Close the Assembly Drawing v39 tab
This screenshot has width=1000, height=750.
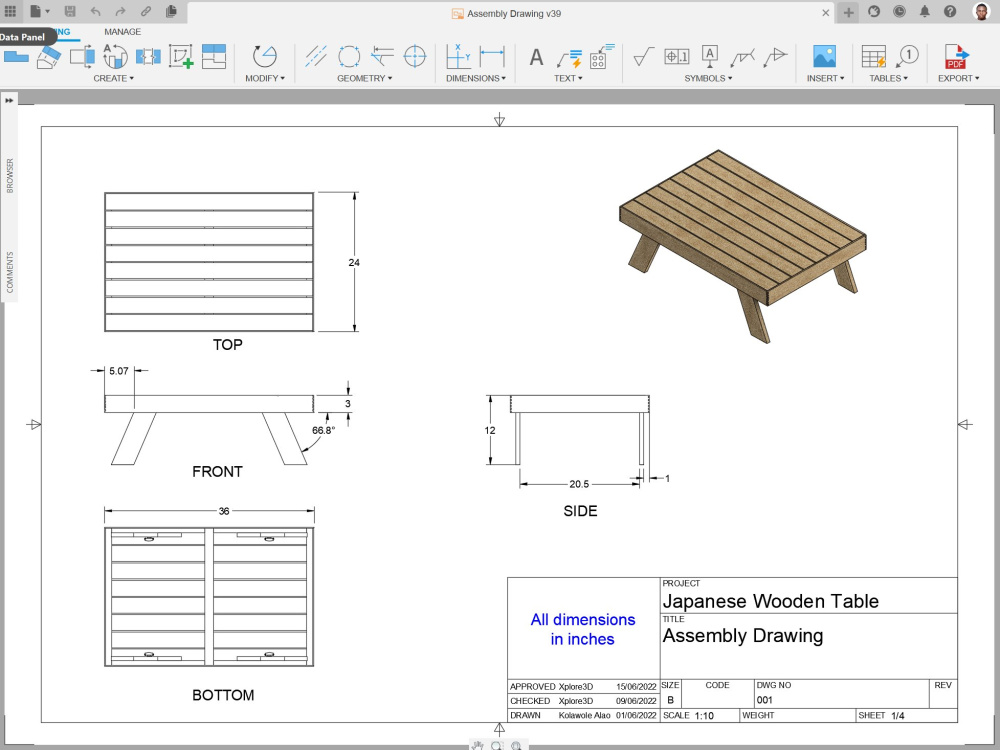825,13
